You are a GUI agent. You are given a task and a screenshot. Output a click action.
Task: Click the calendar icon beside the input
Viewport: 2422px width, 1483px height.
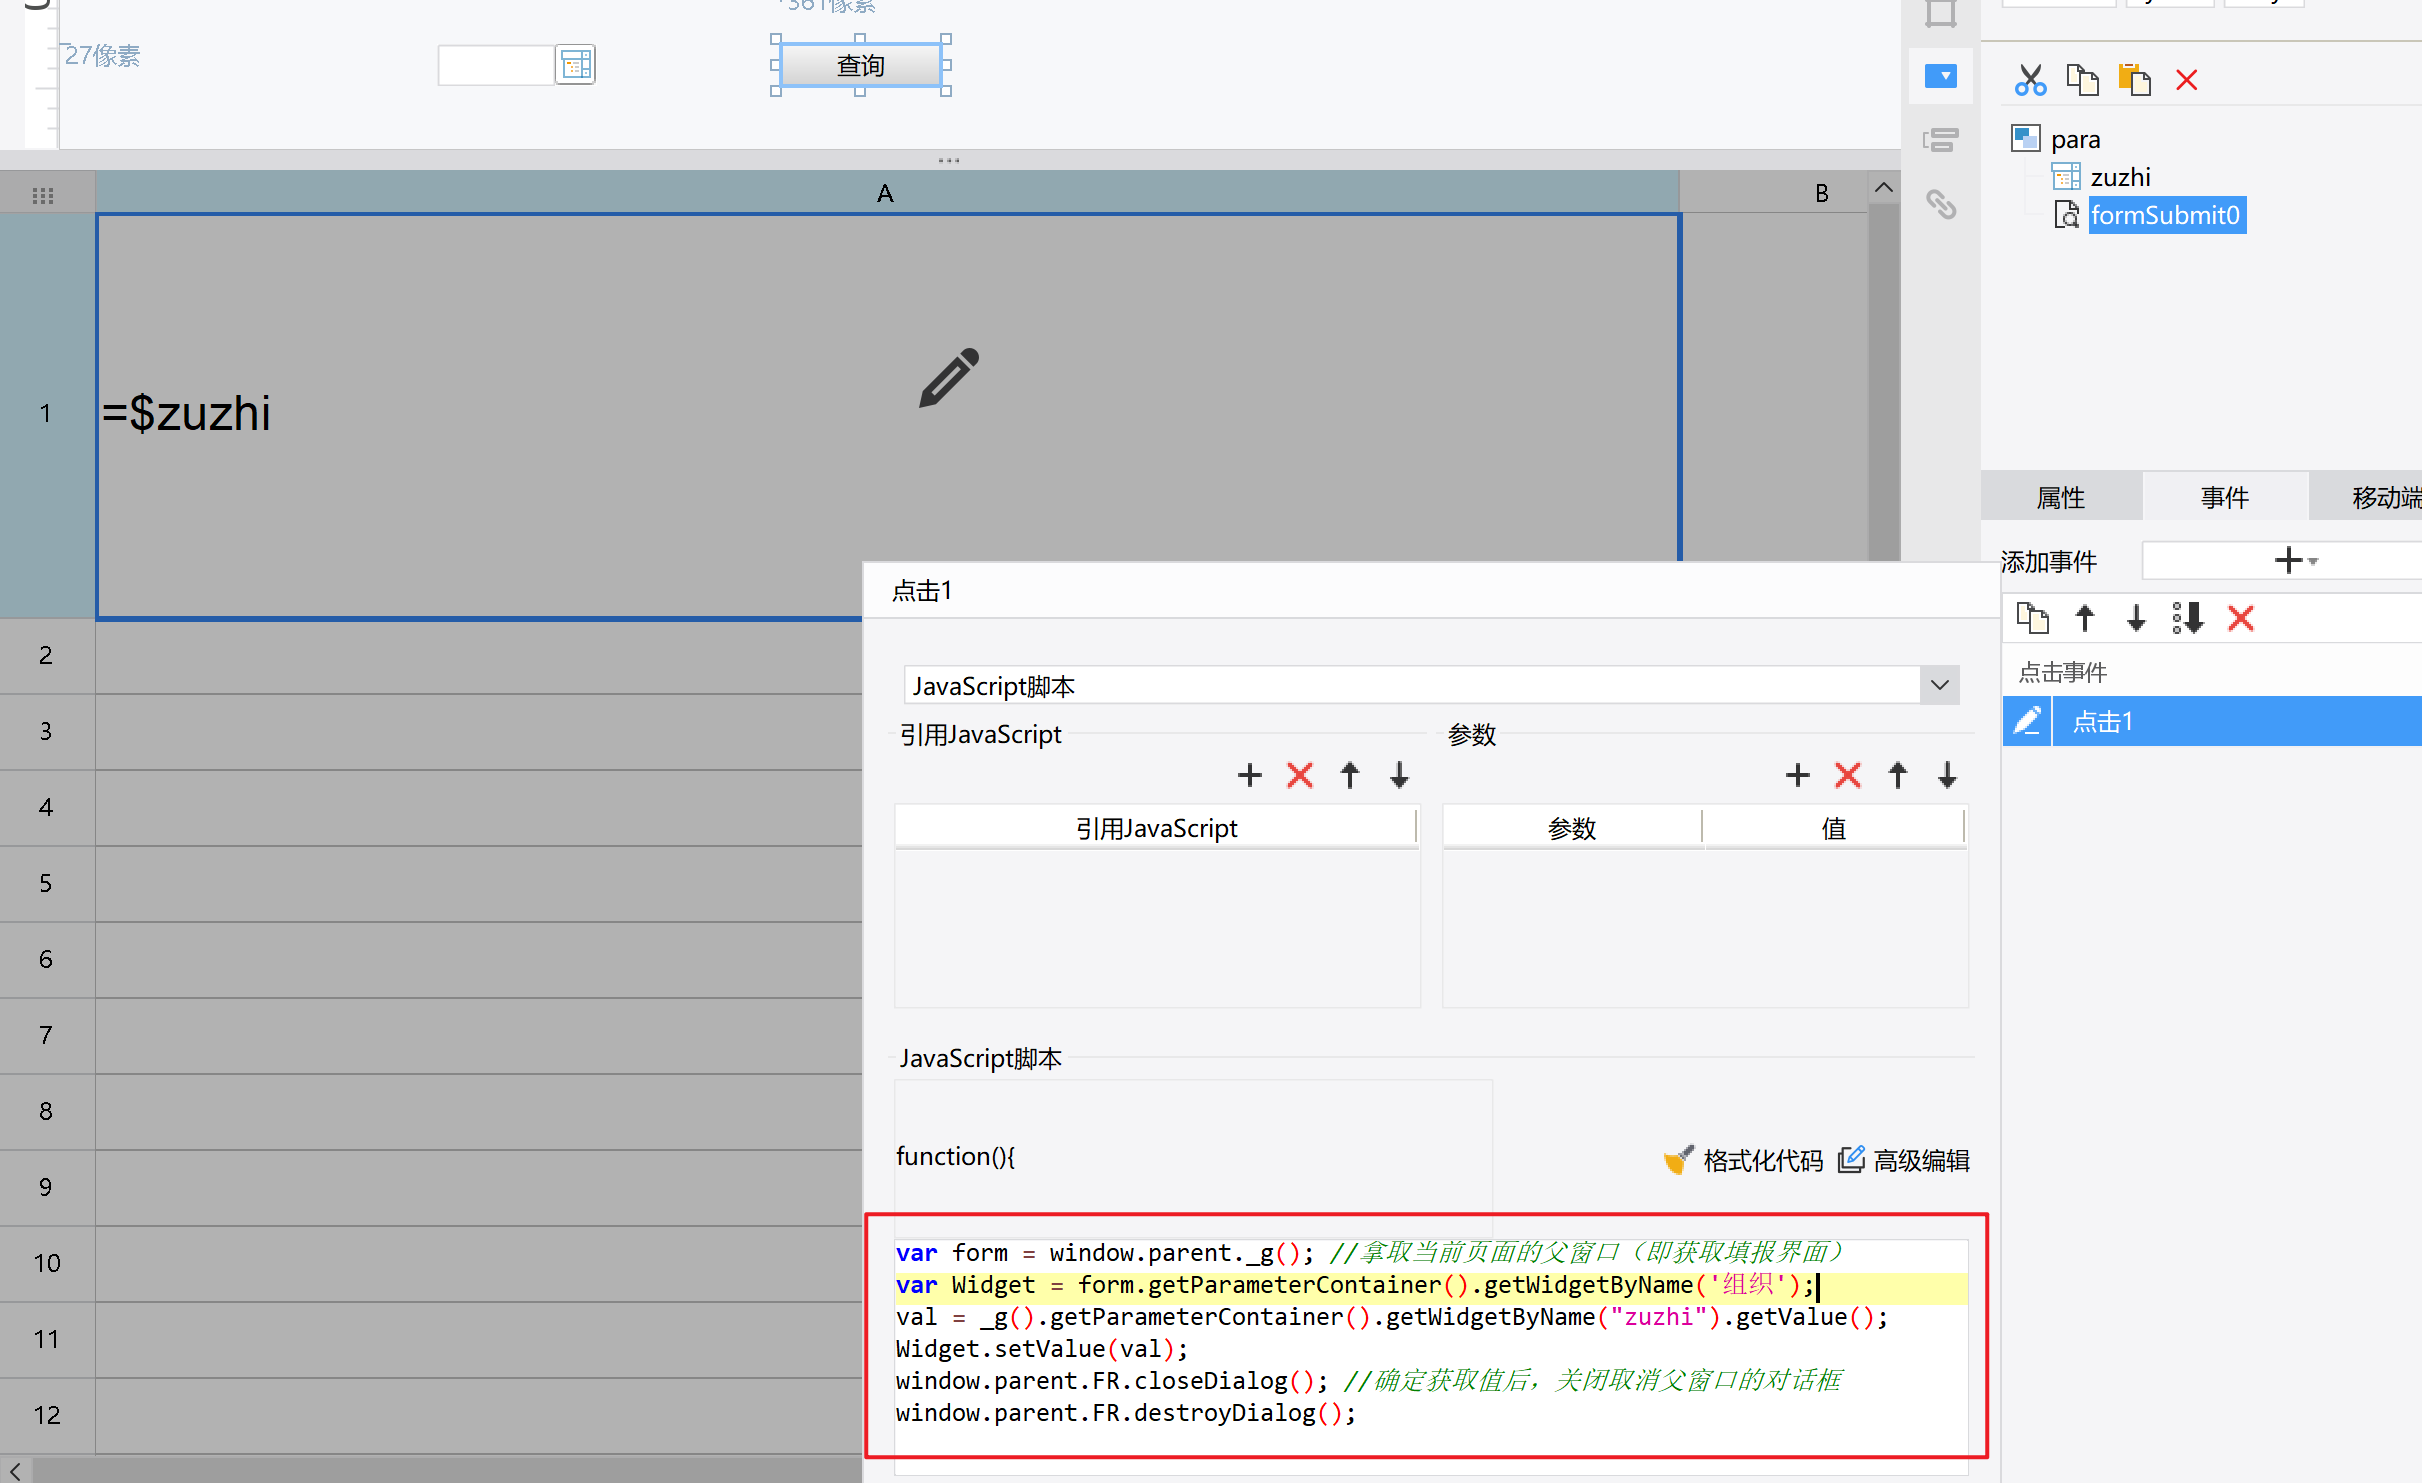pyautogui.click(x=576, y=65)
